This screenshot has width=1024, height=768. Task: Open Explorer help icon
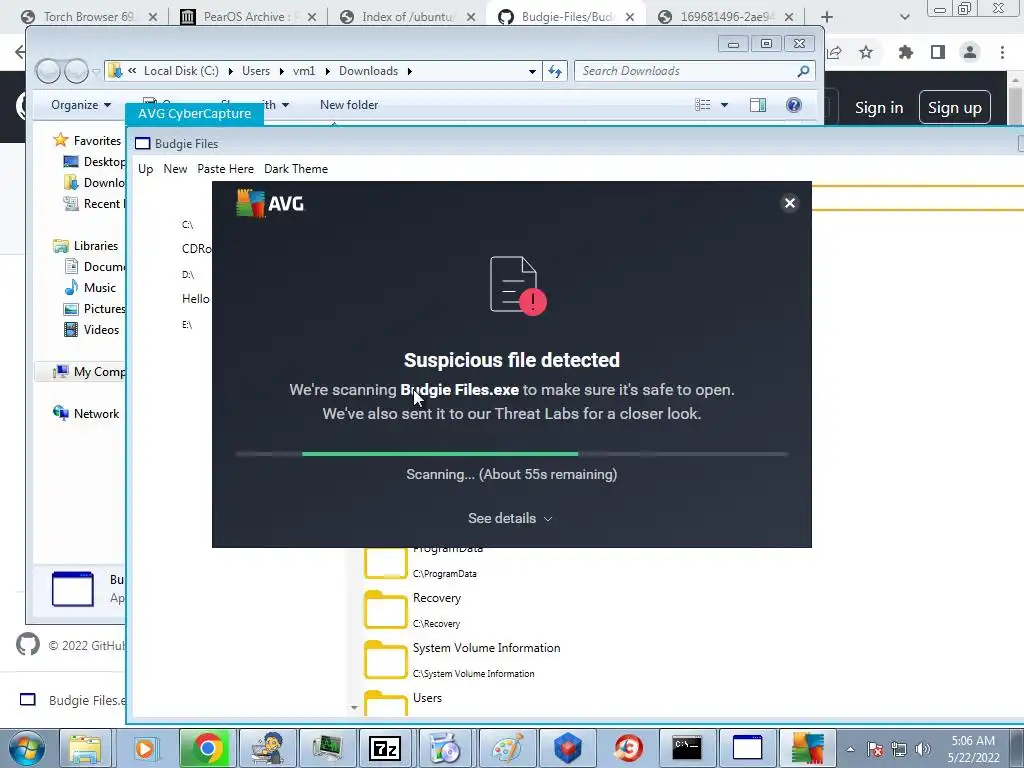(x=793, y=105)
